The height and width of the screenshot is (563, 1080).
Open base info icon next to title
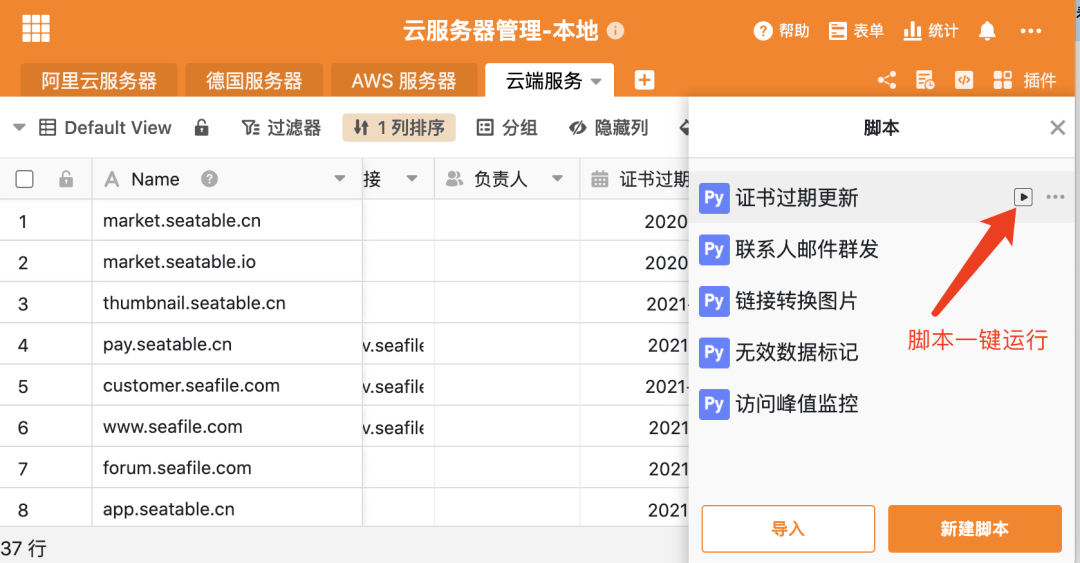click(616, 31)
